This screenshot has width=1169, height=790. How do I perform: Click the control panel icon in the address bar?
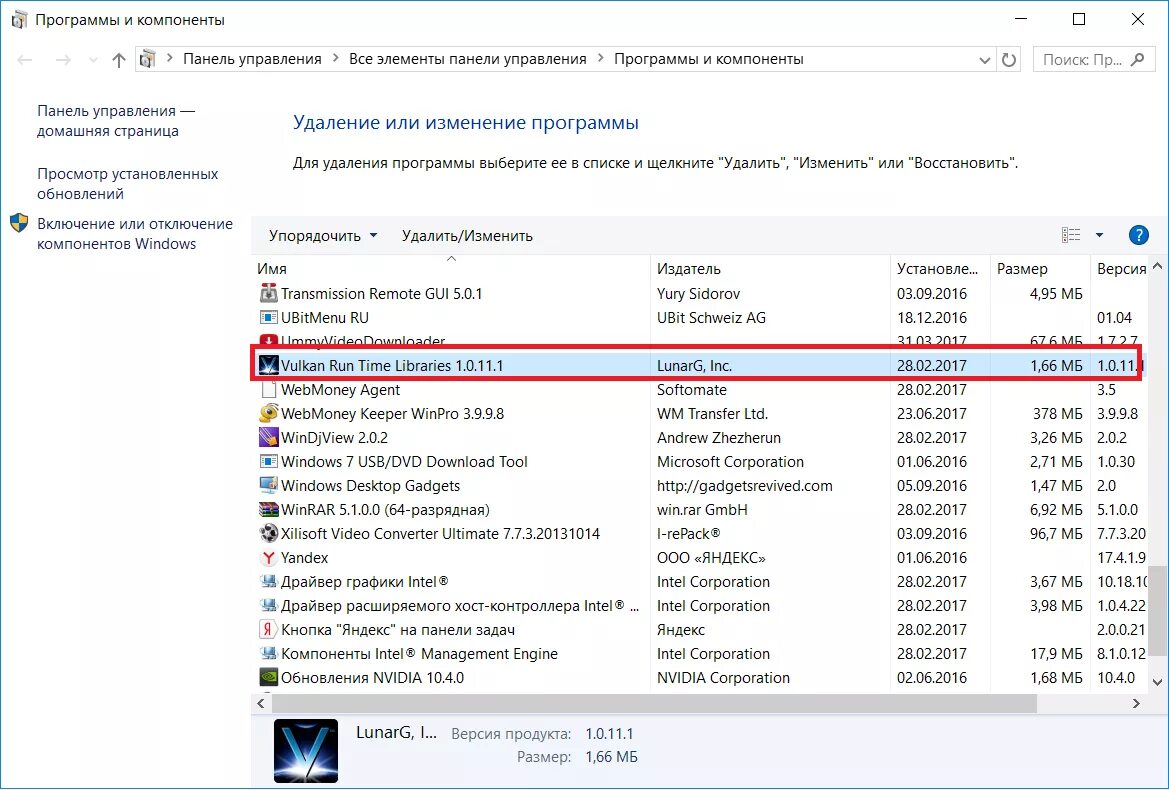pyautogui.click(x=148, y=59)
